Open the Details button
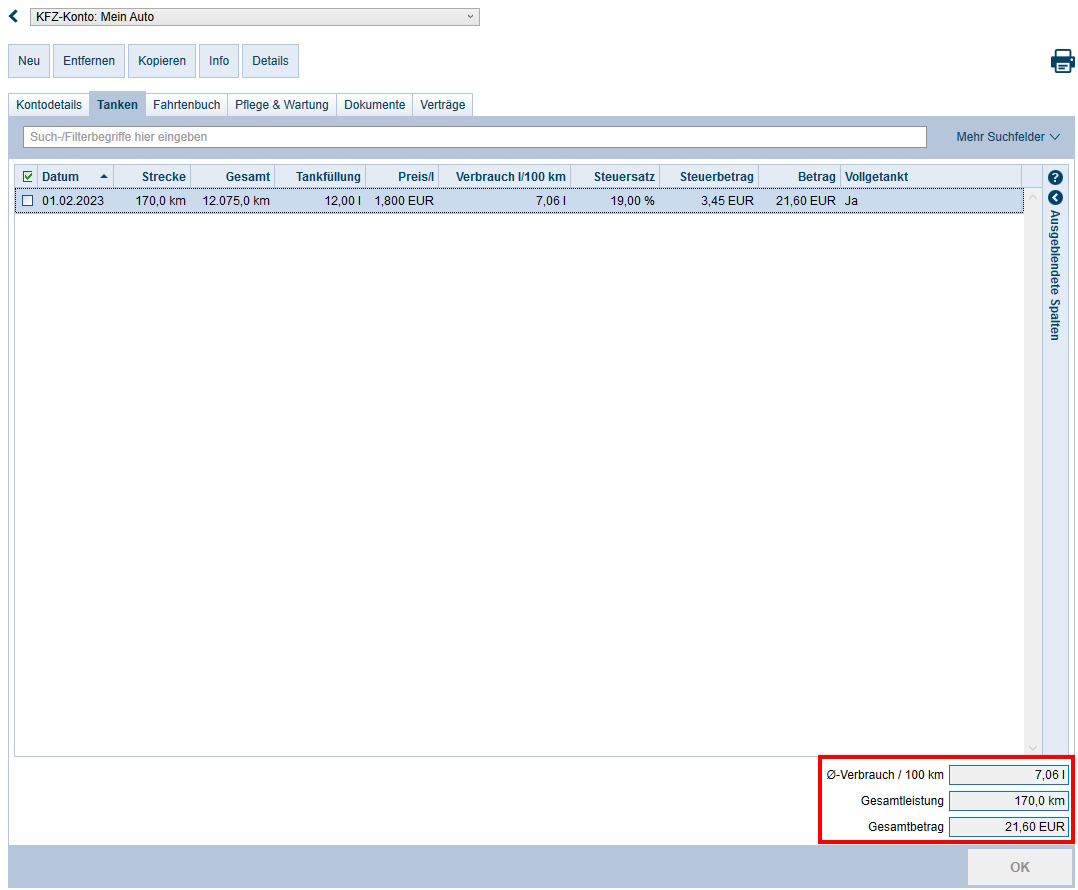1078x890 pixels. [270, 60]
